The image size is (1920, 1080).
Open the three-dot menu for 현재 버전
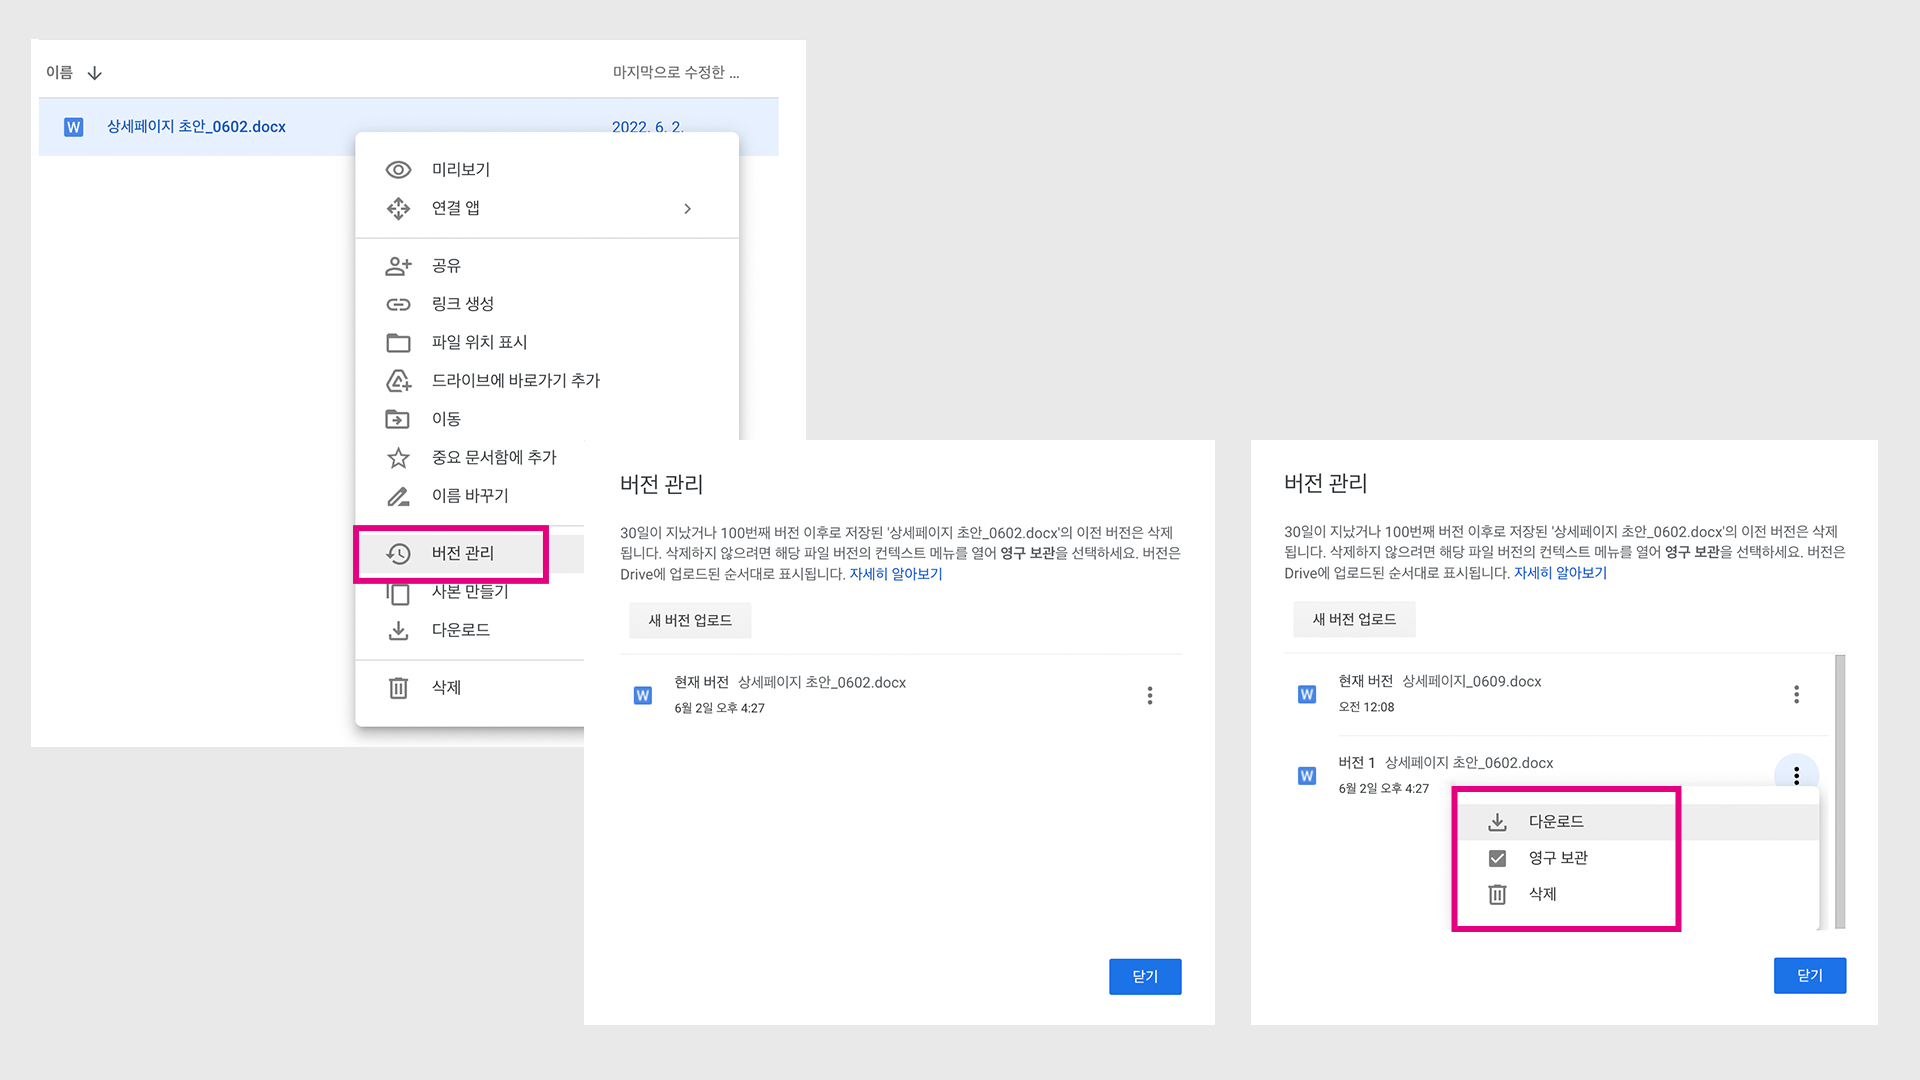tap(1150, 695)
